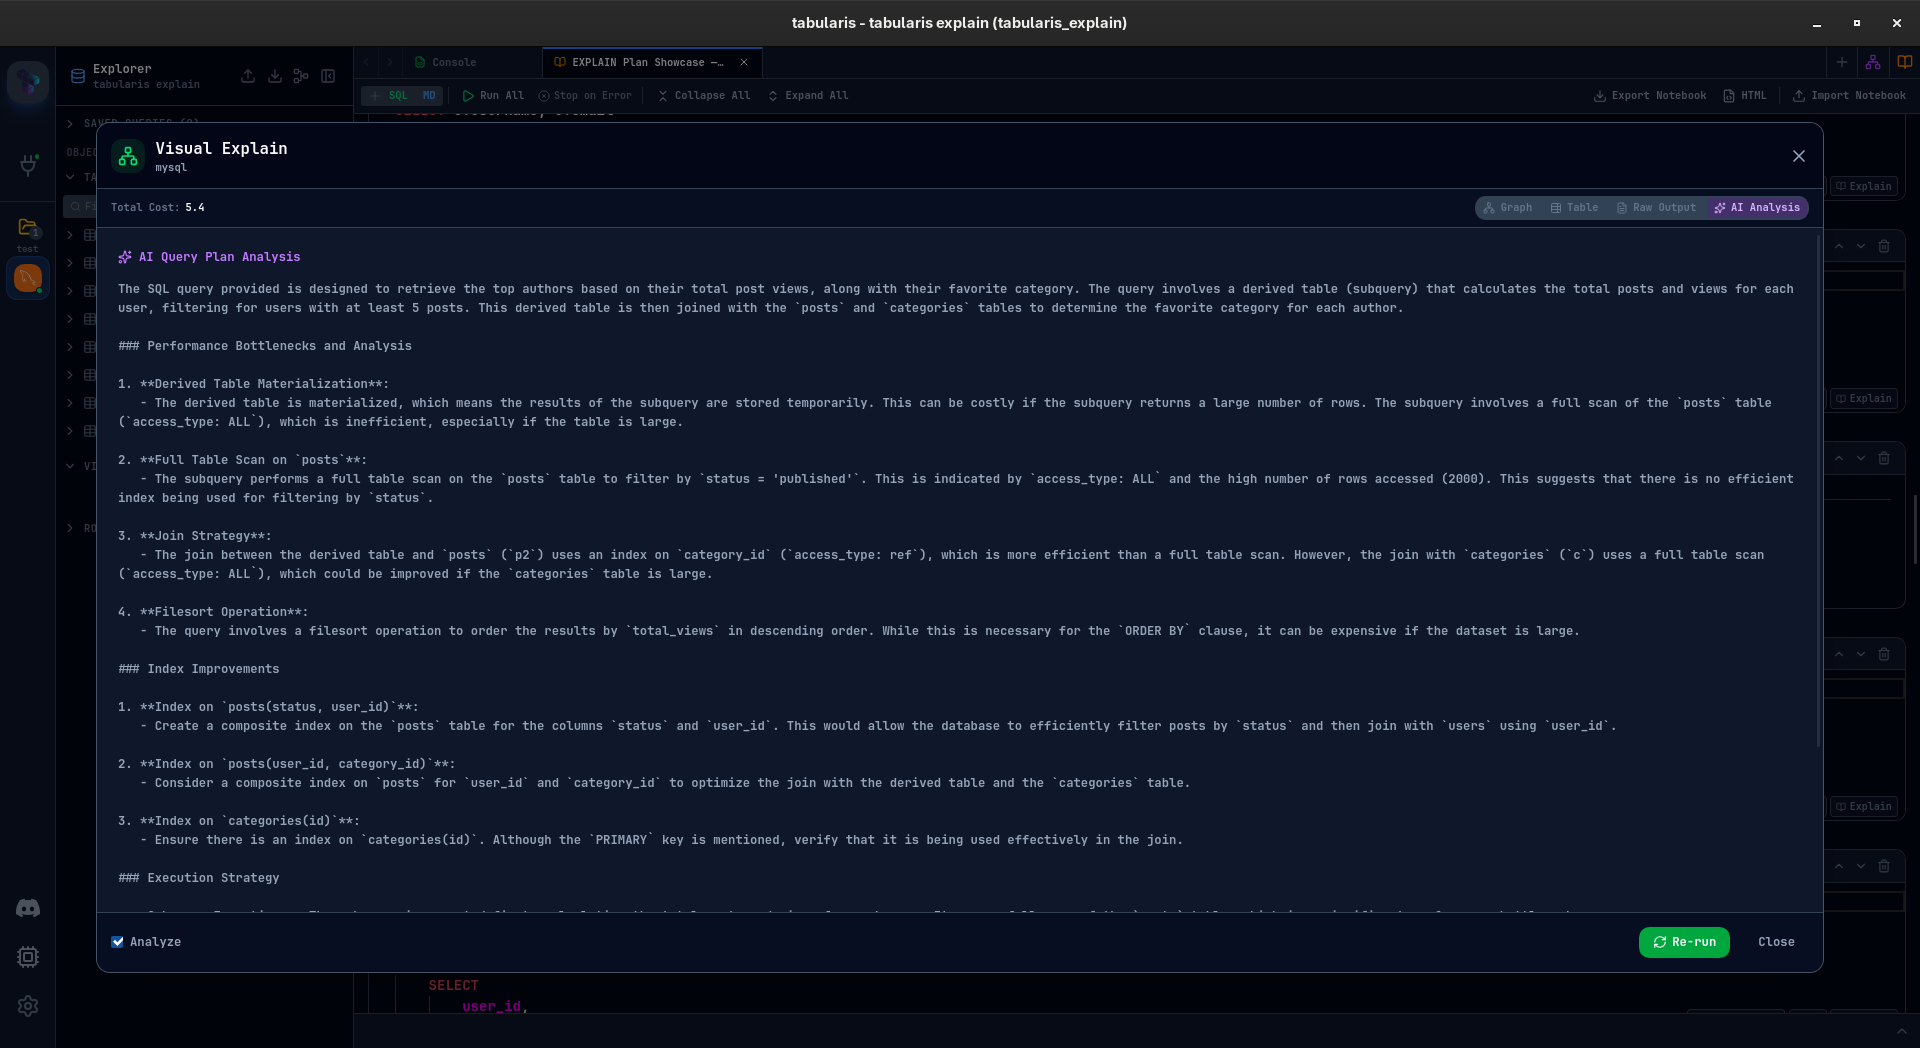Click the Discord icon in the sidebar
The image size is (1920, 1048).
tap(28, 908)
